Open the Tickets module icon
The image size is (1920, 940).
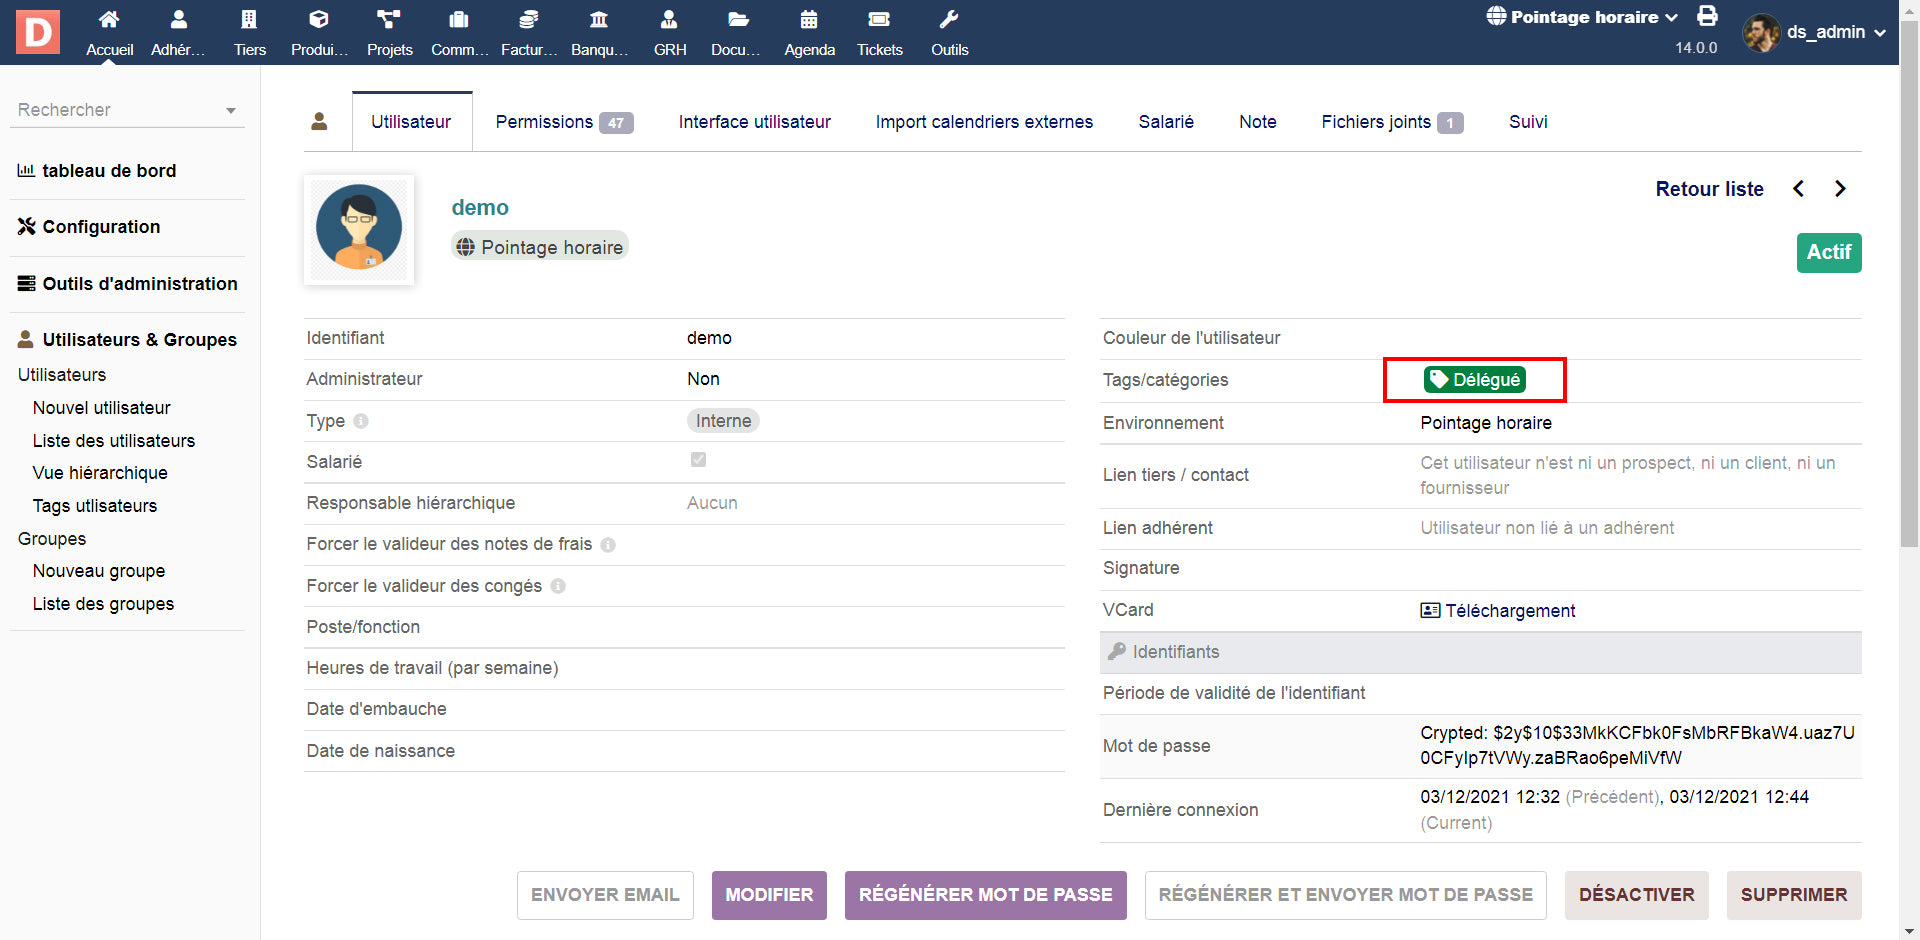(879, 20)
